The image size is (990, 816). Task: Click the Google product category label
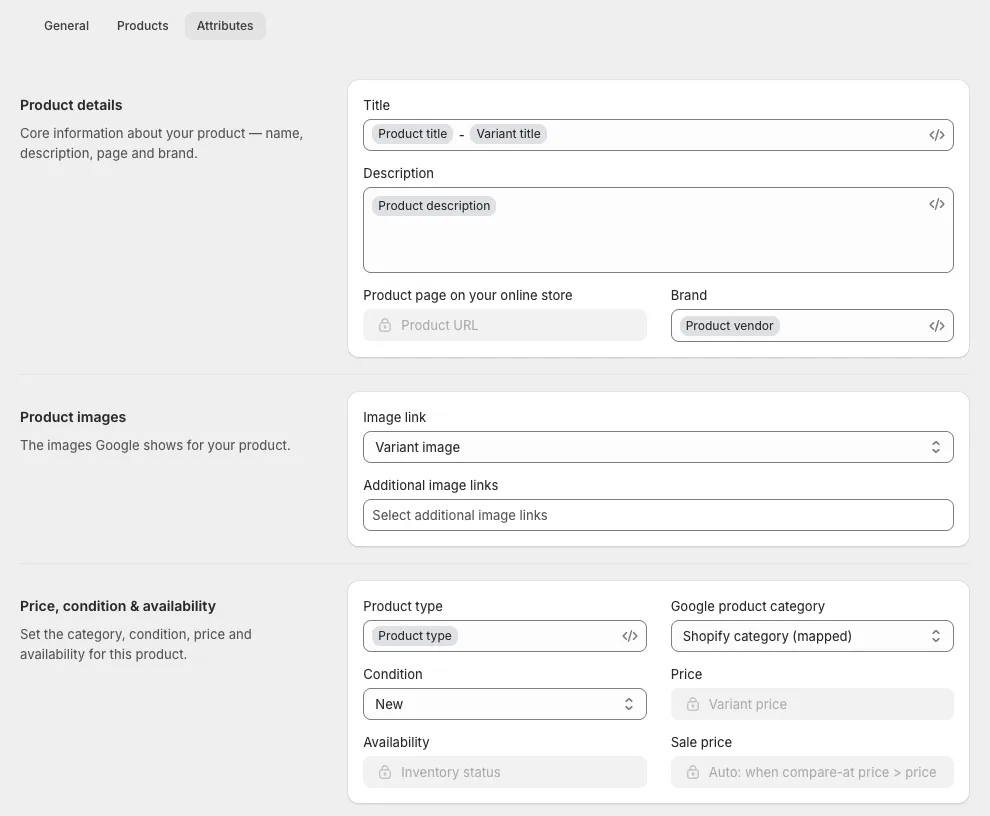[x=748, y=606]
